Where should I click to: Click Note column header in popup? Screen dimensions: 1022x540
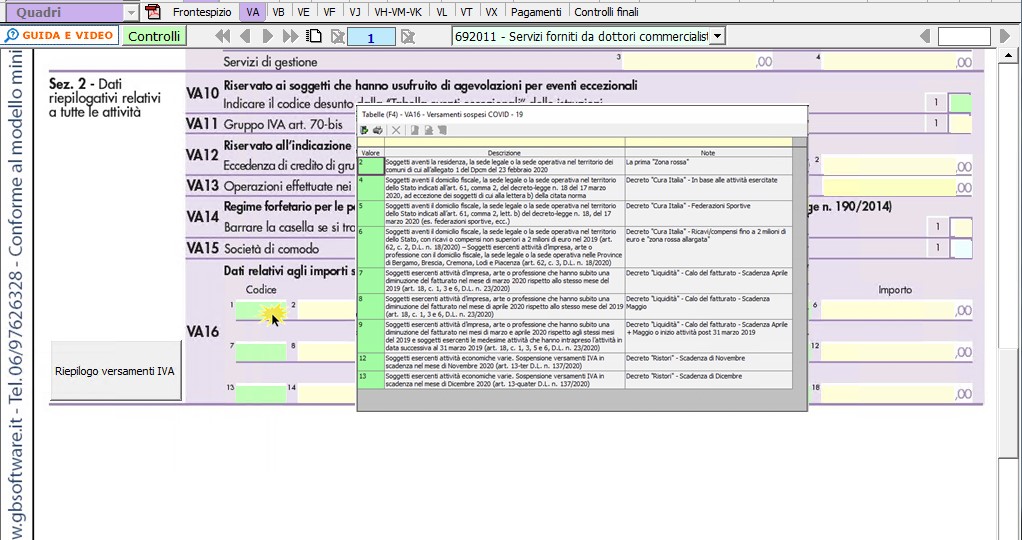pyautogui.click(x=708, y=153)
